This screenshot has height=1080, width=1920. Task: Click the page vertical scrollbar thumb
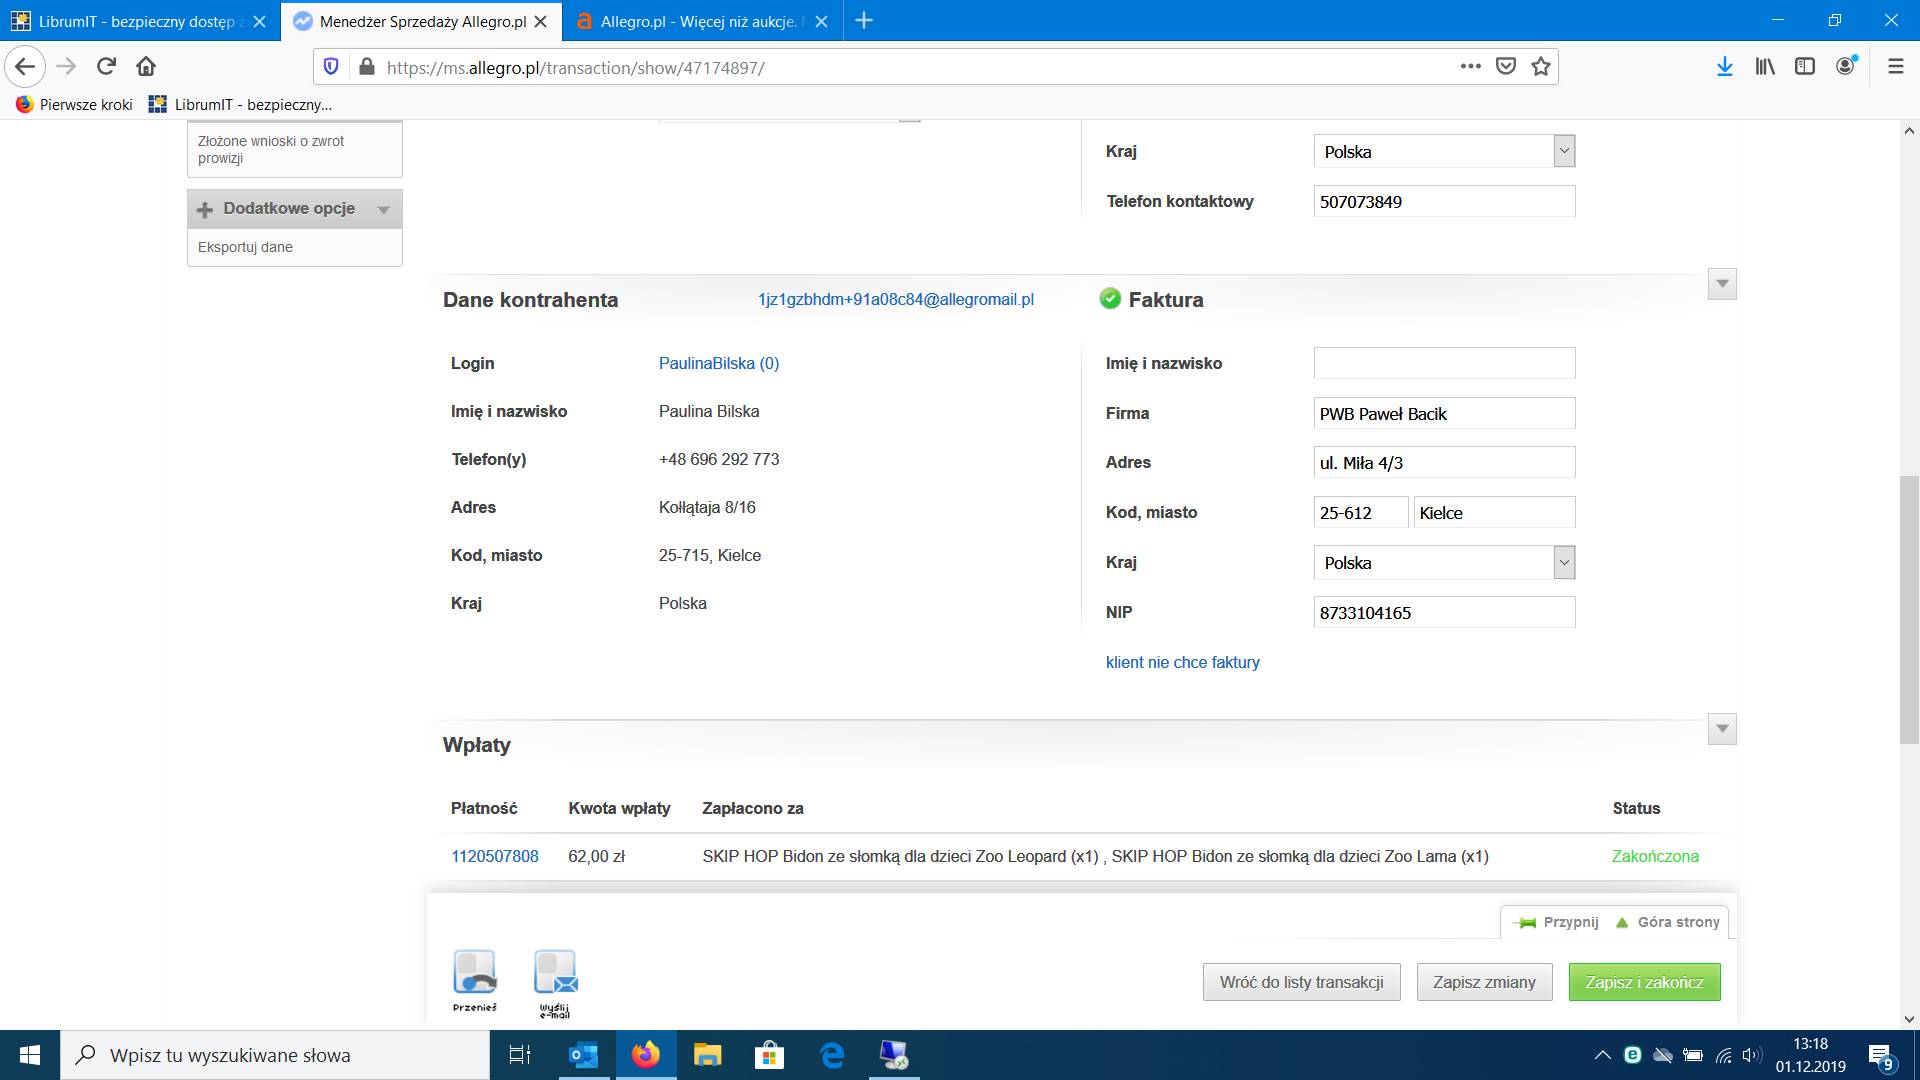click(x=1908, y=610)
